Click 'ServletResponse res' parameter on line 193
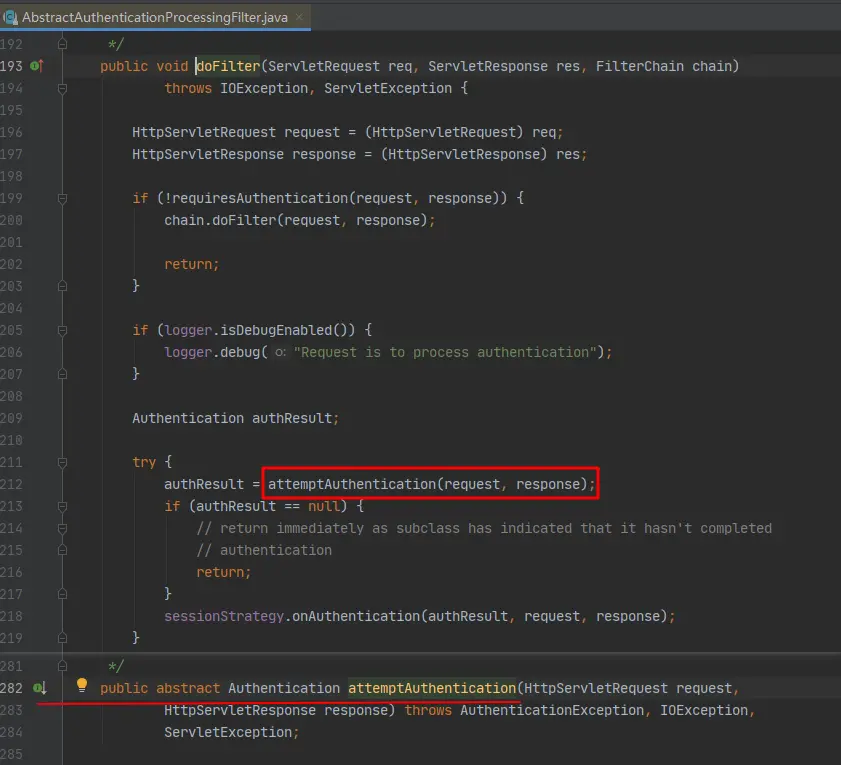 (504, 66)
